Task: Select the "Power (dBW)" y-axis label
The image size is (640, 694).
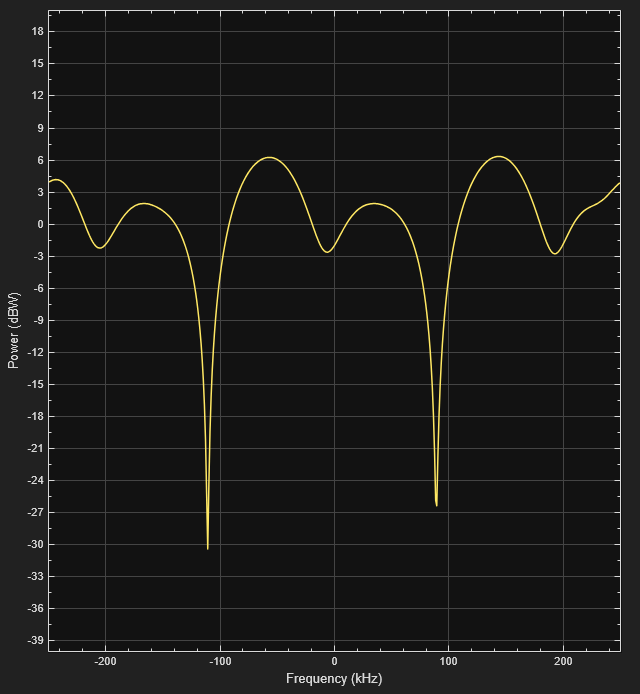Action: 14,331
